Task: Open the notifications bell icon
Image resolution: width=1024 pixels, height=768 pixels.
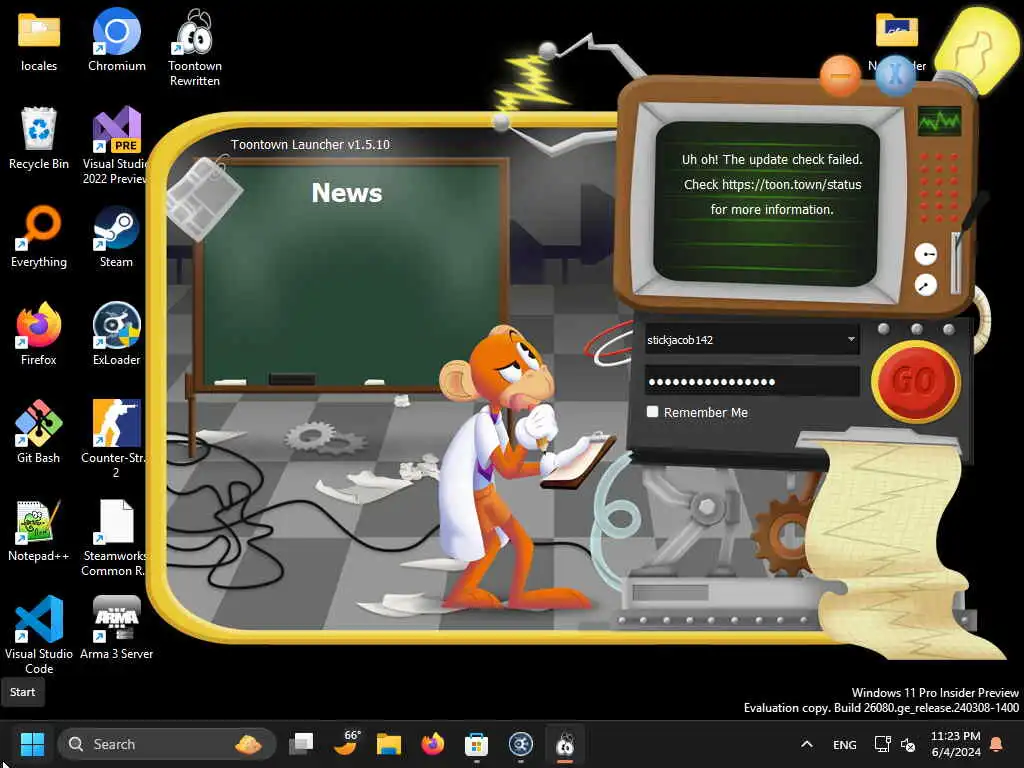Action: click(x=997, y=744)
